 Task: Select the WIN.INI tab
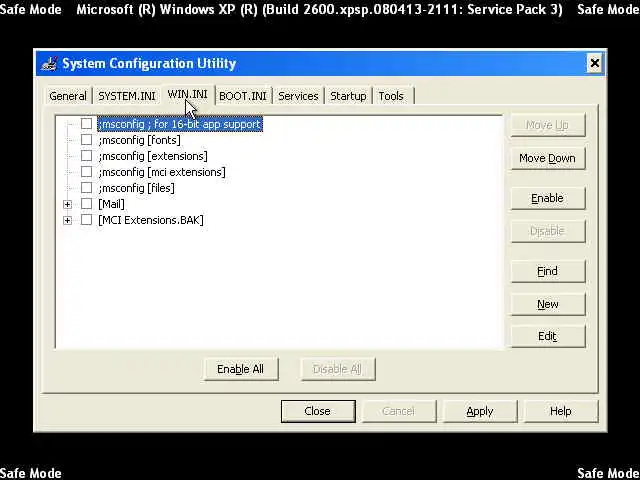pos(187,95)
